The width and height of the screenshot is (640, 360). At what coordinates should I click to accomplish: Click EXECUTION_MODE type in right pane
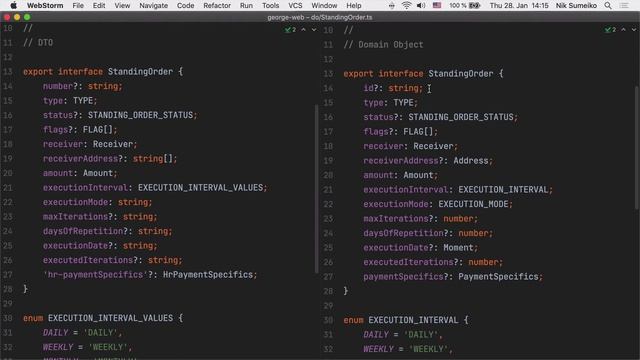click(x=473, y=204)
